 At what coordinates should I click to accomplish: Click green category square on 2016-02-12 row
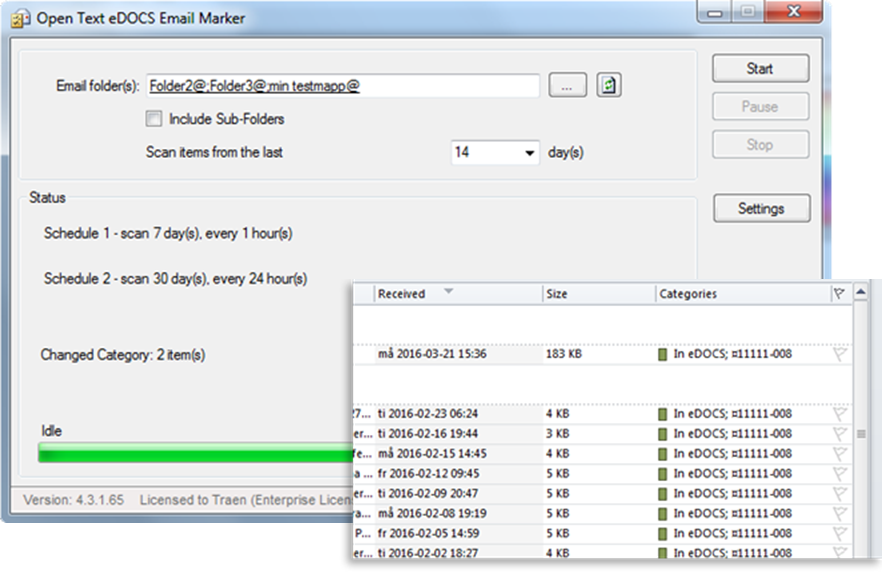point(663,474)
